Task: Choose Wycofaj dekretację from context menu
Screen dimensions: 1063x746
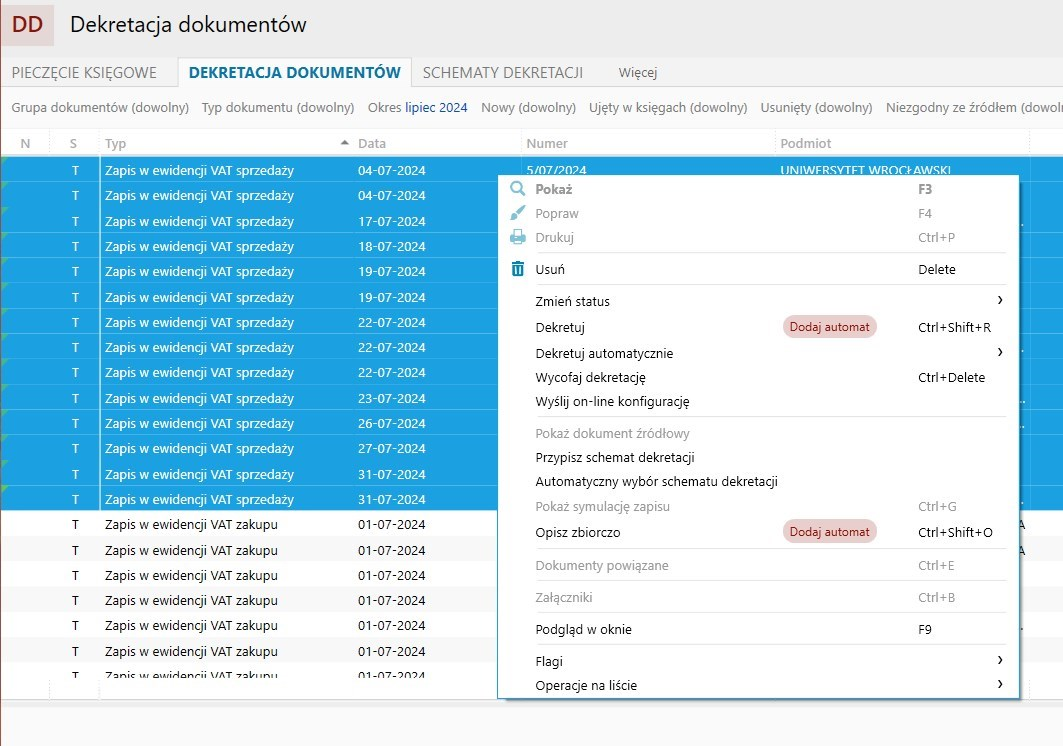Action: pos(590,378)
